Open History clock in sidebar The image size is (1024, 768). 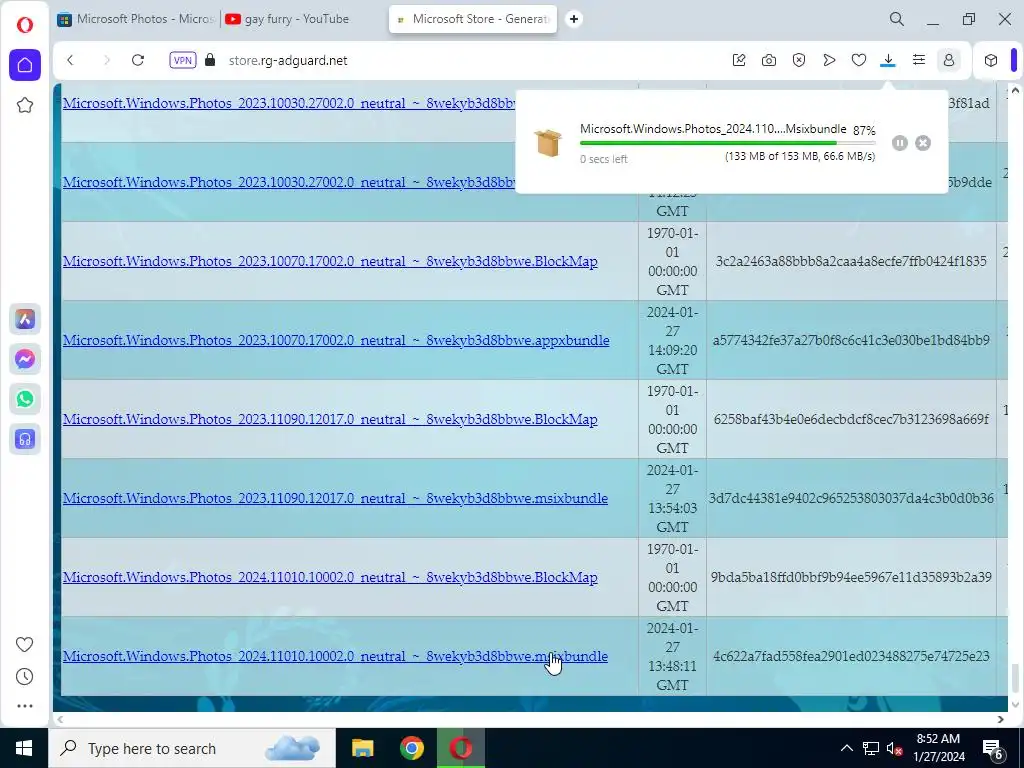pyautogui.click(x=25, y=677)
